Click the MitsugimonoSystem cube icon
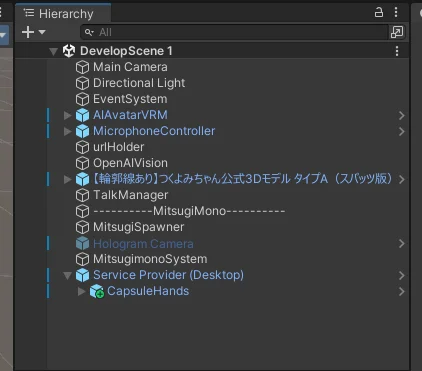Screen dimensions: 422x371 tap(82, 259)
